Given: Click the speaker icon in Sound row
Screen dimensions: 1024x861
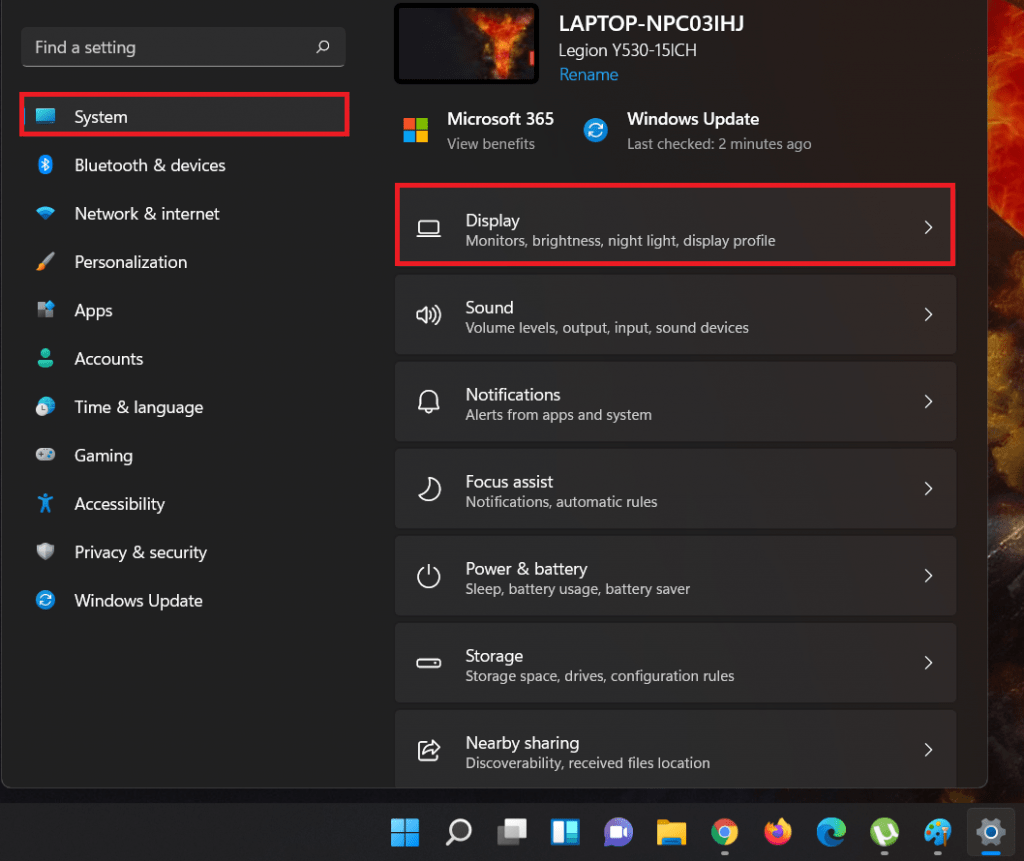Looking at the screenshot, I should tap(428, 315).
